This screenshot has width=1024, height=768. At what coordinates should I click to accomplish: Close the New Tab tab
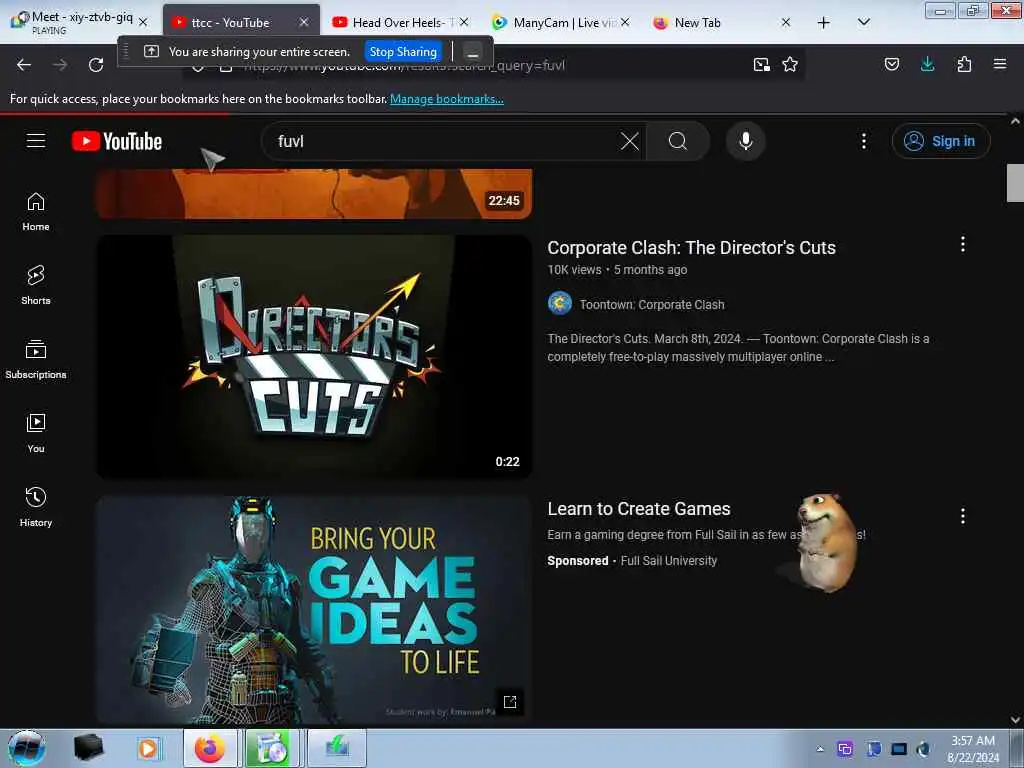(x=786, y=22)
